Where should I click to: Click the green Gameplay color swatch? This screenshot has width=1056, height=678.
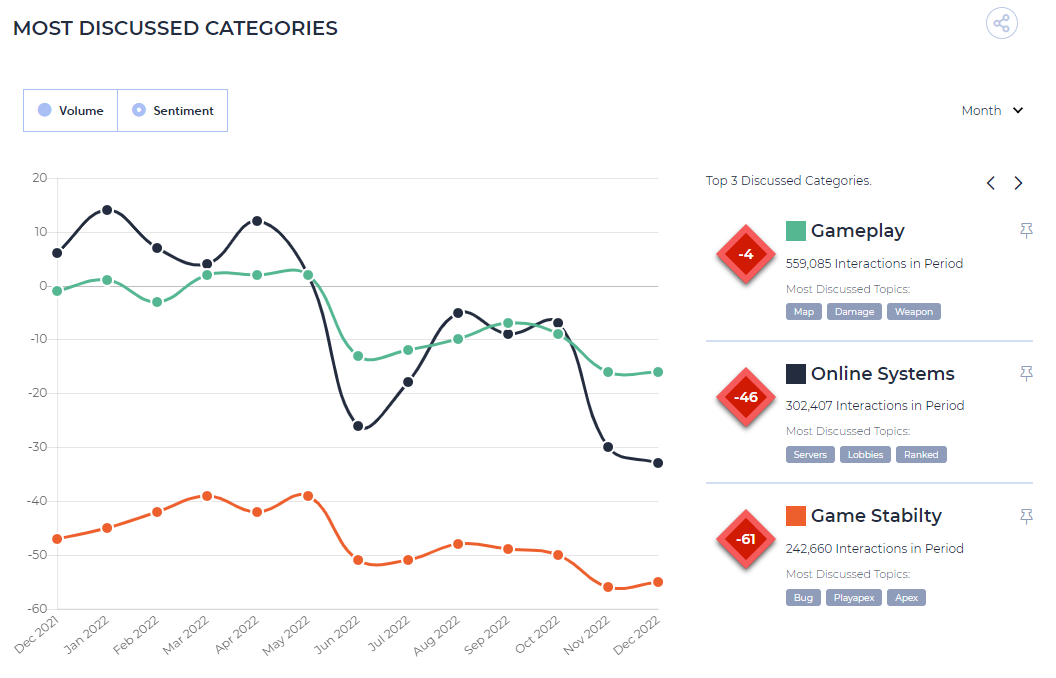tap(796, 231)
